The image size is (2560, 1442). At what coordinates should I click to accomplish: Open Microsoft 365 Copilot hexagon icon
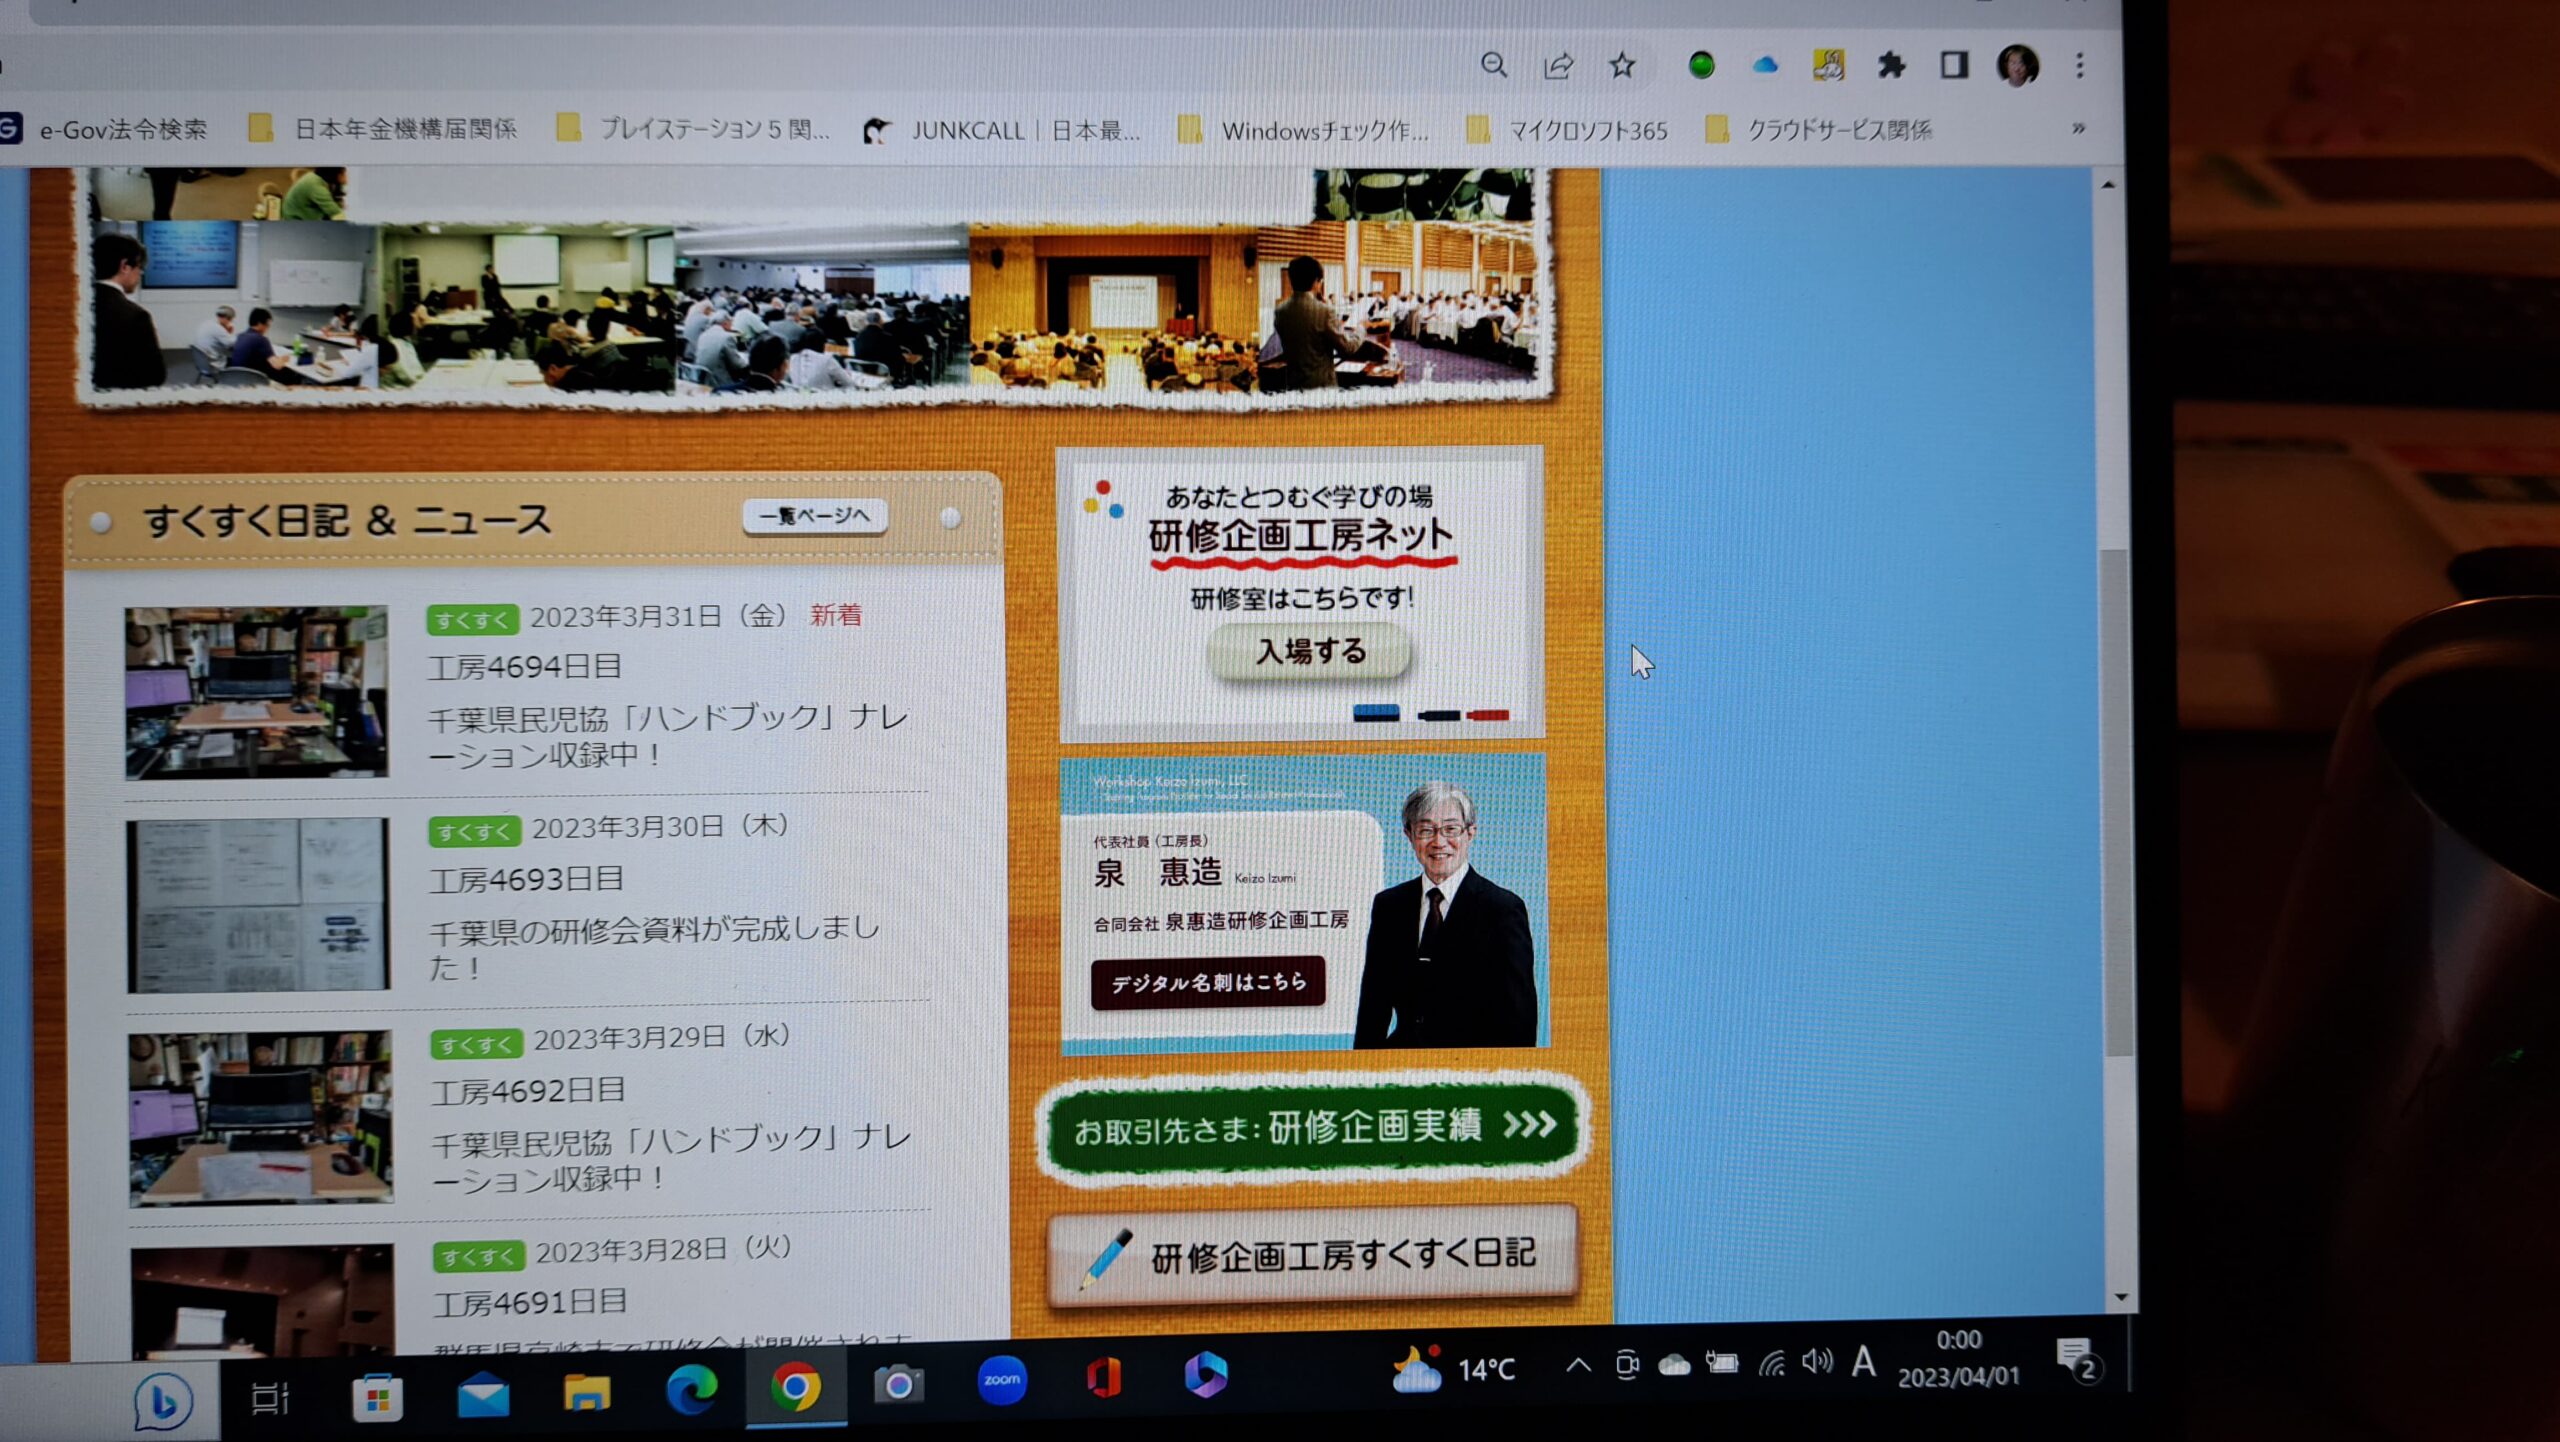(1206, 1375)
